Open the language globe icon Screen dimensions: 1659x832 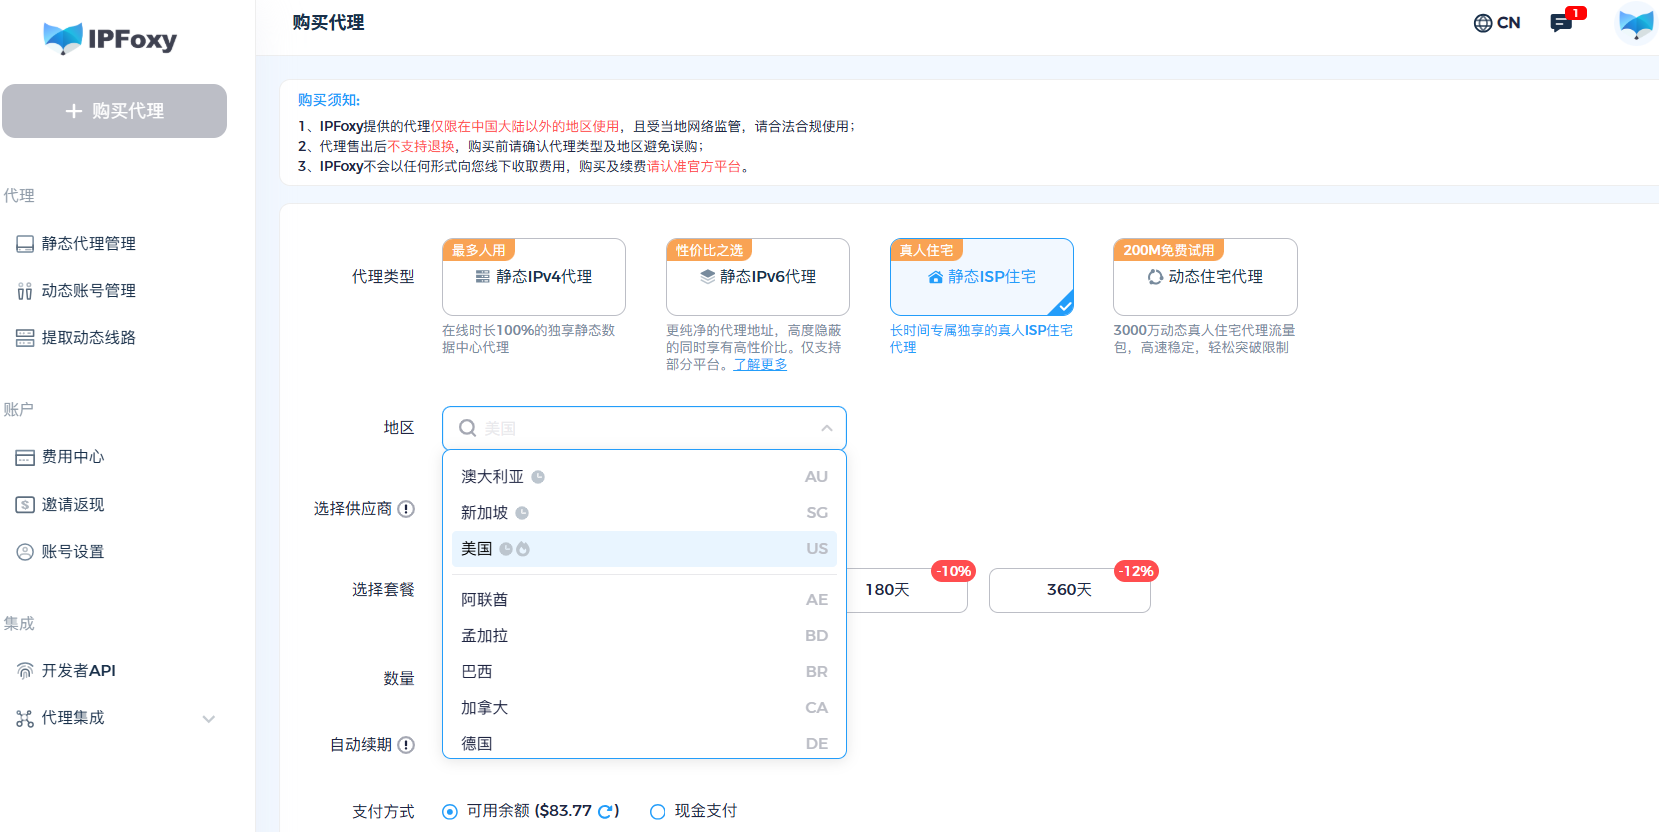pyautogui.click(x=1483, y=23)
